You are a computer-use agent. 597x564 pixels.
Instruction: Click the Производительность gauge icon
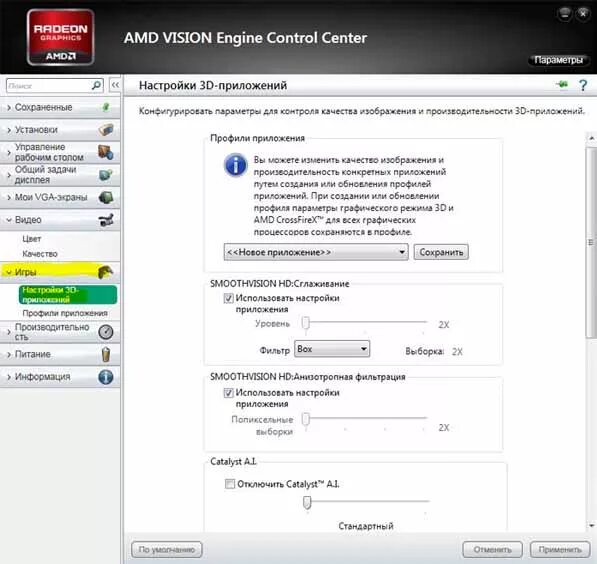106,332
